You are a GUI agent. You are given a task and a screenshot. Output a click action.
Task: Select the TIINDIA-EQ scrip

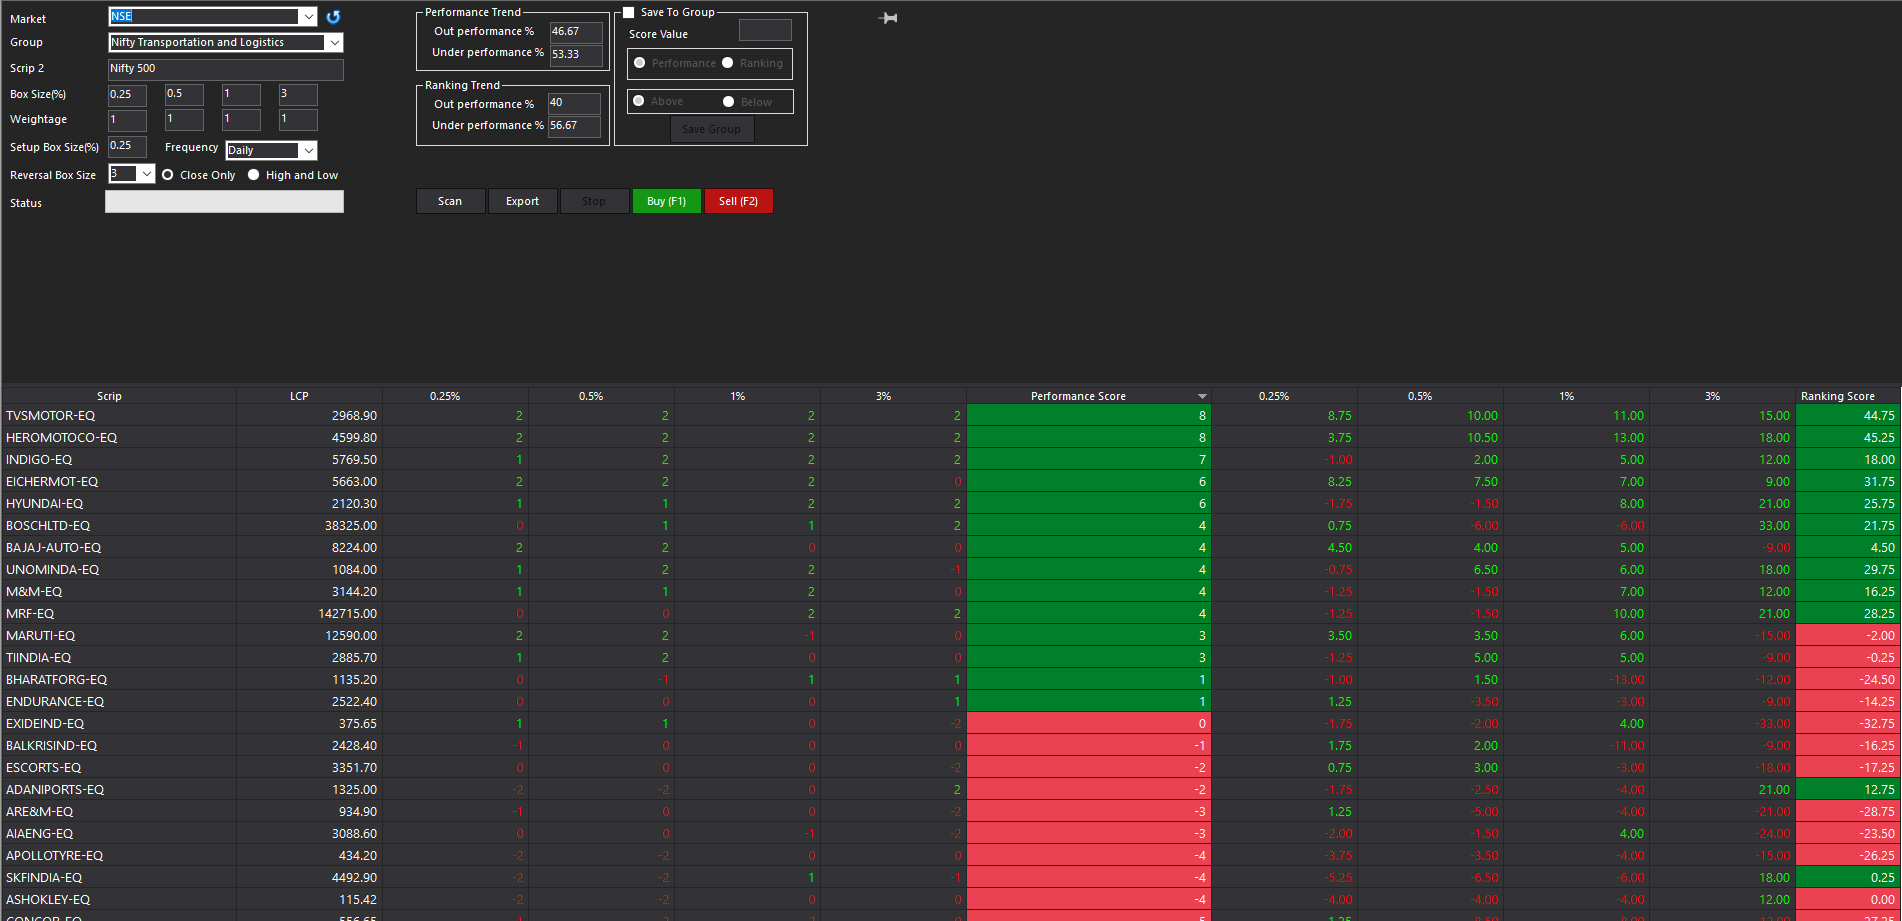point(38,658)
